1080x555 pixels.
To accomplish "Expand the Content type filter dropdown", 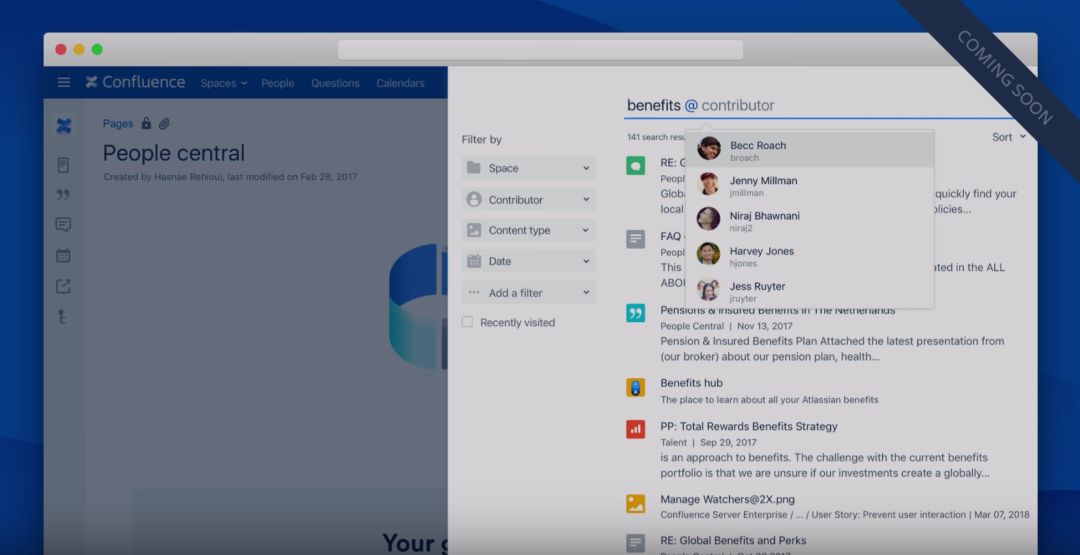I will pos(528,230).
